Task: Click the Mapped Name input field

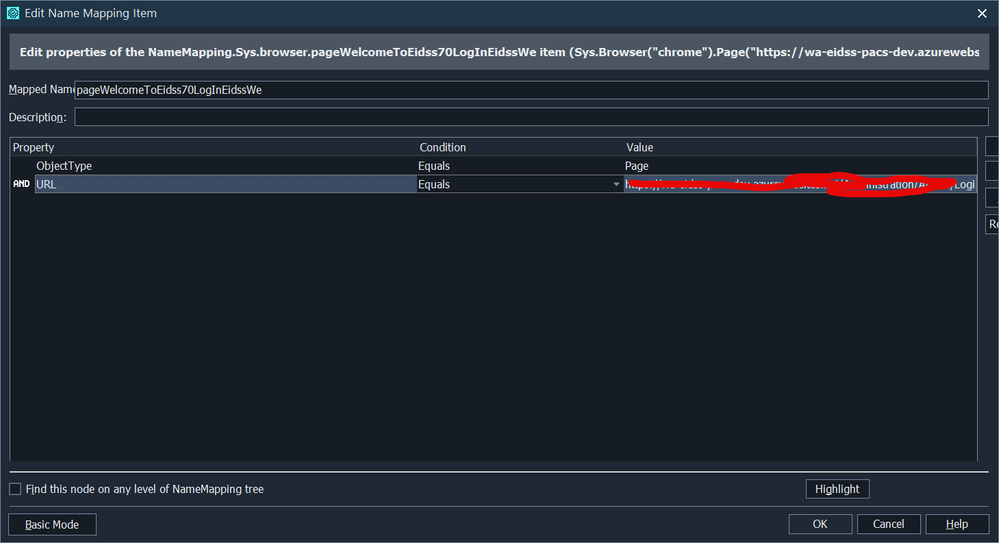Action: (530, 90)
